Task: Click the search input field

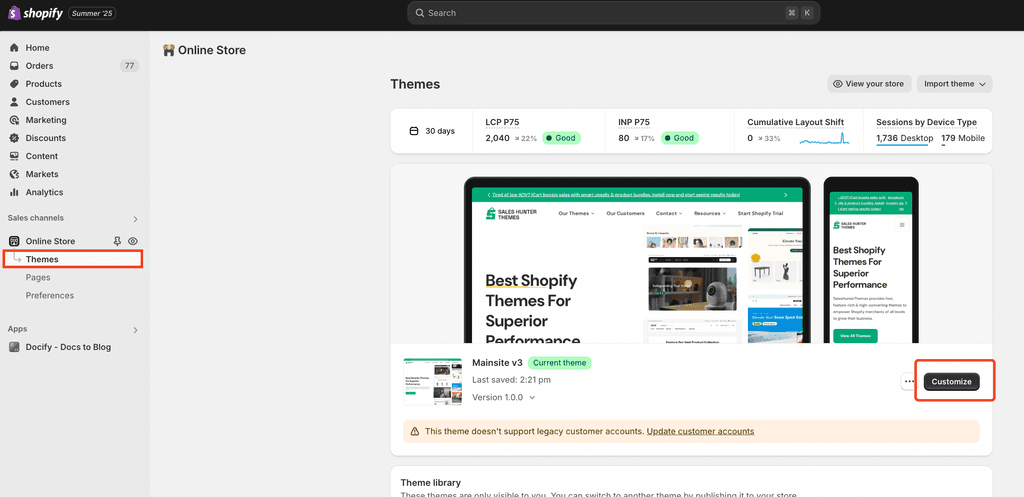Action: tap(613, 13)
